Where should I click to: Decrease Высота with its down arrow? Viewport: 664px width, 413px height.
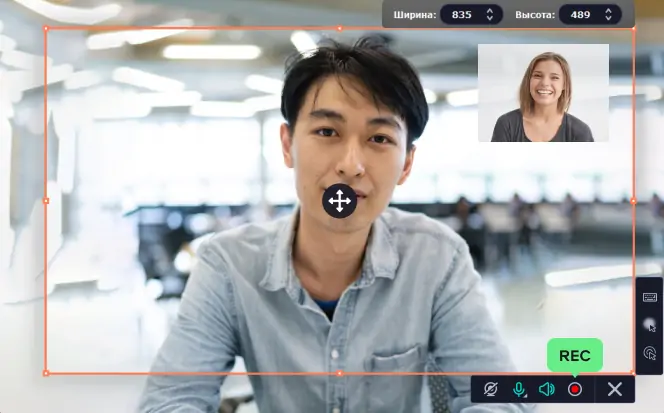(x=609, y=19)
